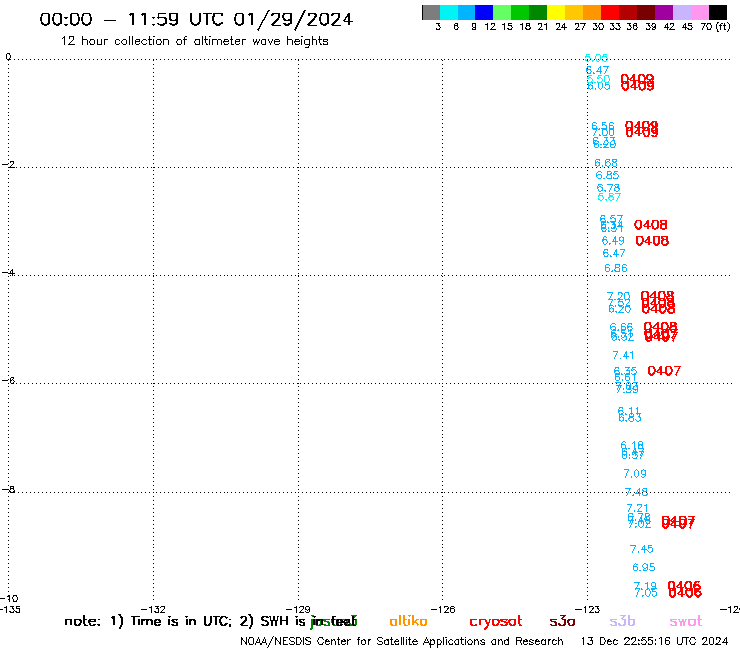Click the -4 latitude axis label
Viewport: 740px width, 650px height.
tap(8, 272)
